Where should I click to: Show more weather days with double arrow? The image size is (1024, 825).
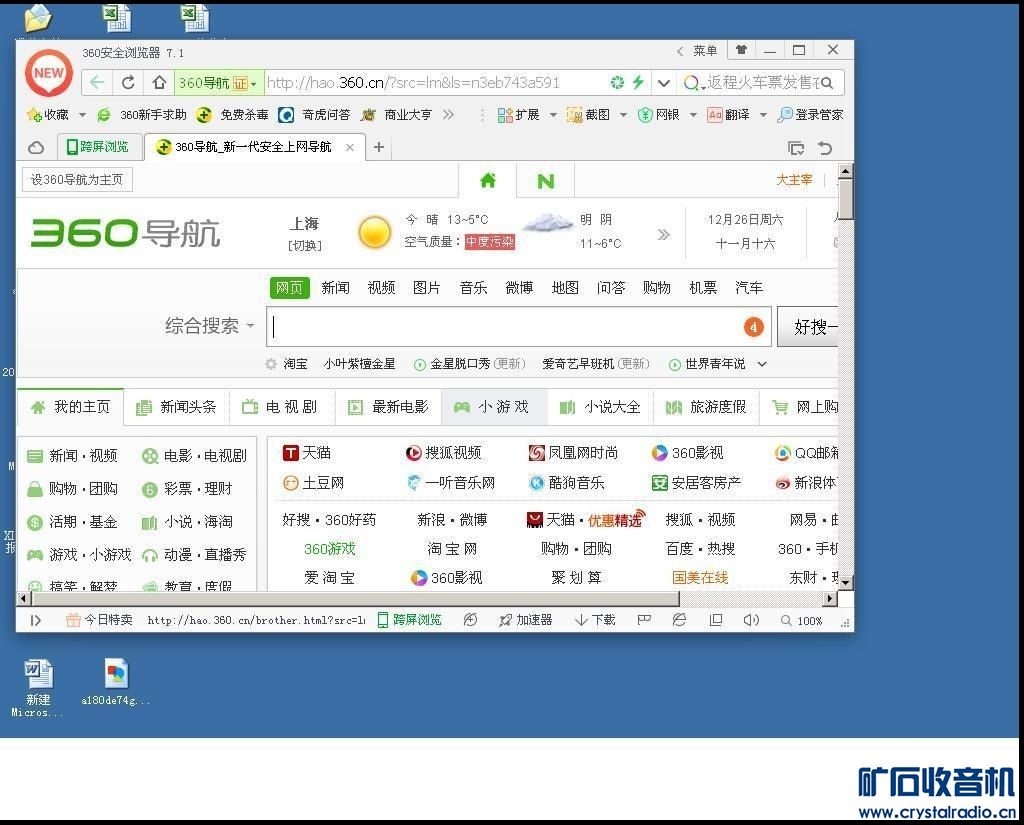tap(664, 235)
